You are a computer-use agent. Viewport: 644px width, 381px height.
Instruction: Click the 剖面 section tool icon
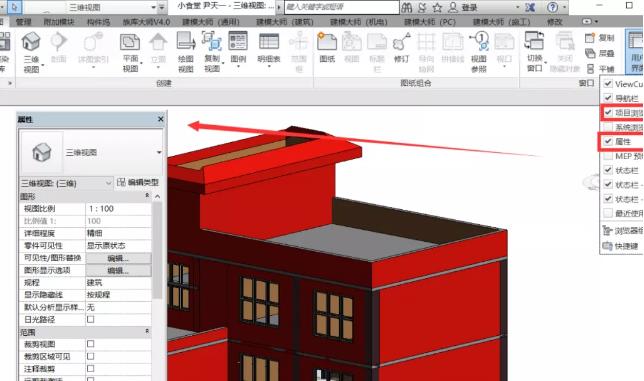click(58, 41)
